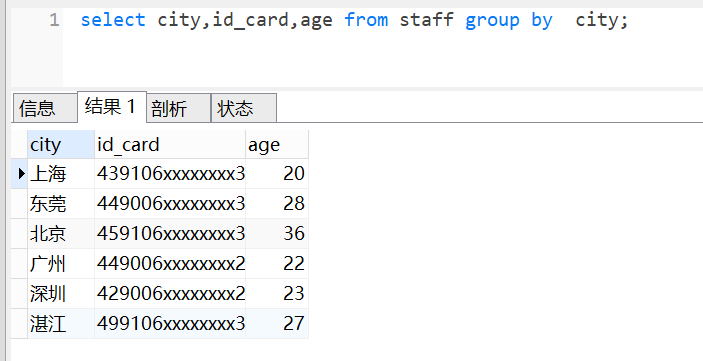Viewport: 703px width, 361px height.
Task: Select the 深圳 city cell
Action: coord(61,294)
